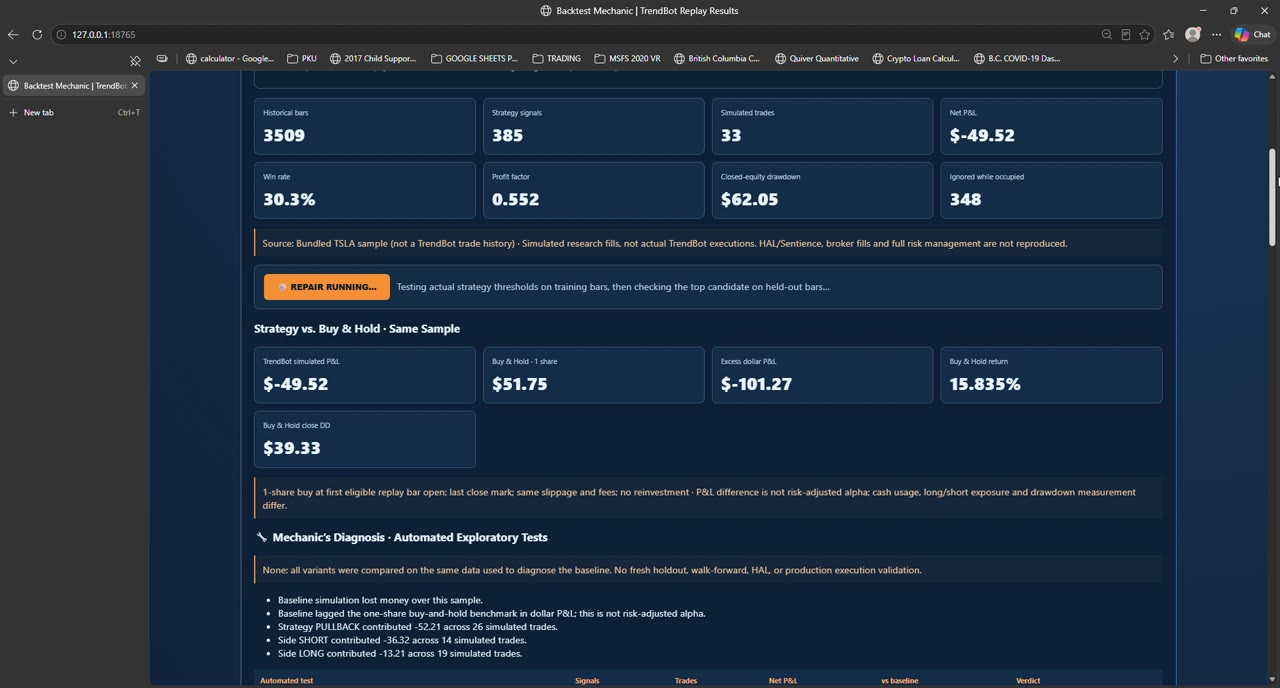Image resolution: width=1280 pixels, height=688 pixels.
Task: Click the 'Strategy PULLBACK contributed -52.21' bullet
Action: tap(418, 627)
